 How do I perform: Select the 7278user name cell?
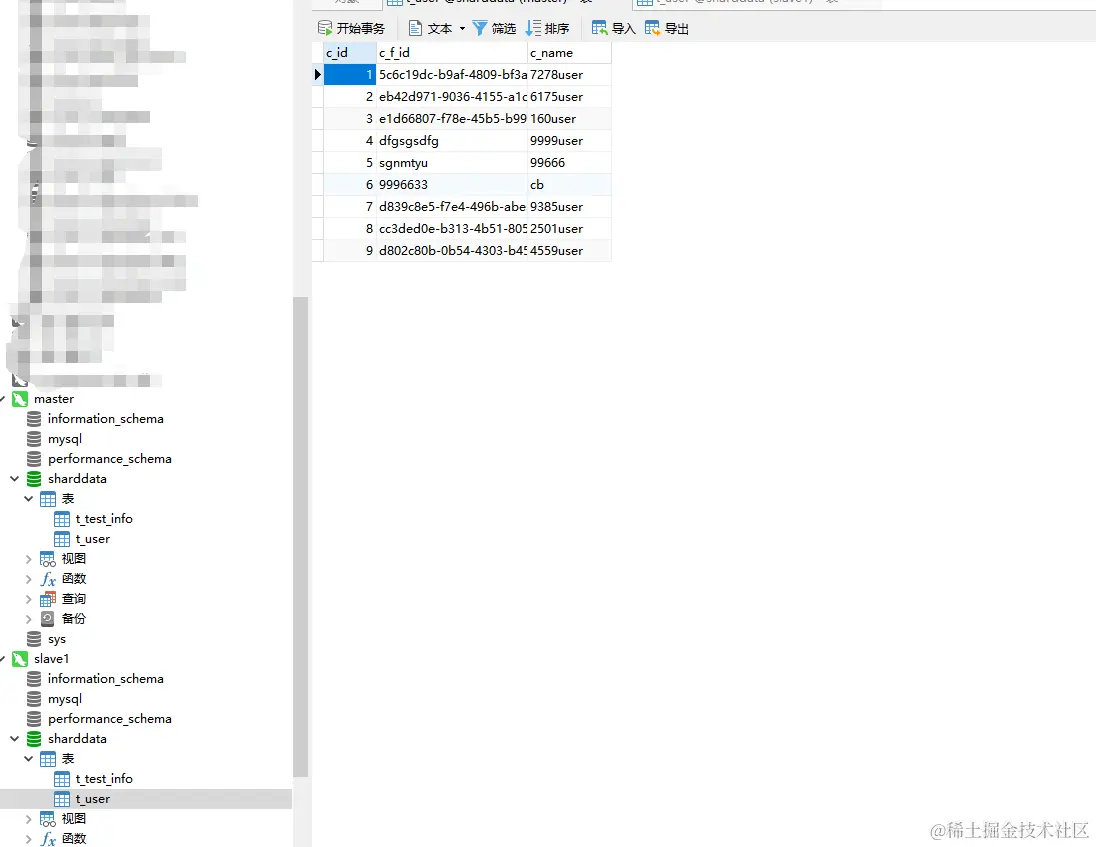tap(569, 75)
